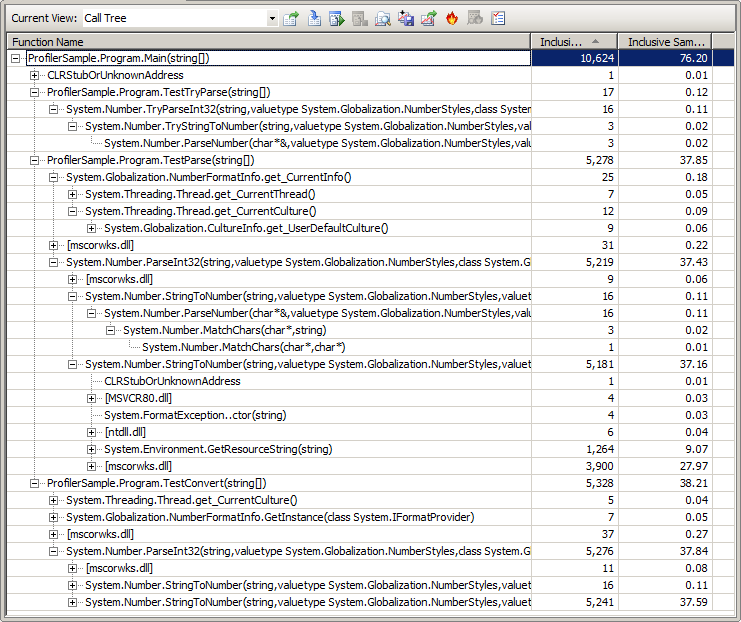Click the 38.21 percent cell of TestConvert
741x622 pixels.
(665, 483)
